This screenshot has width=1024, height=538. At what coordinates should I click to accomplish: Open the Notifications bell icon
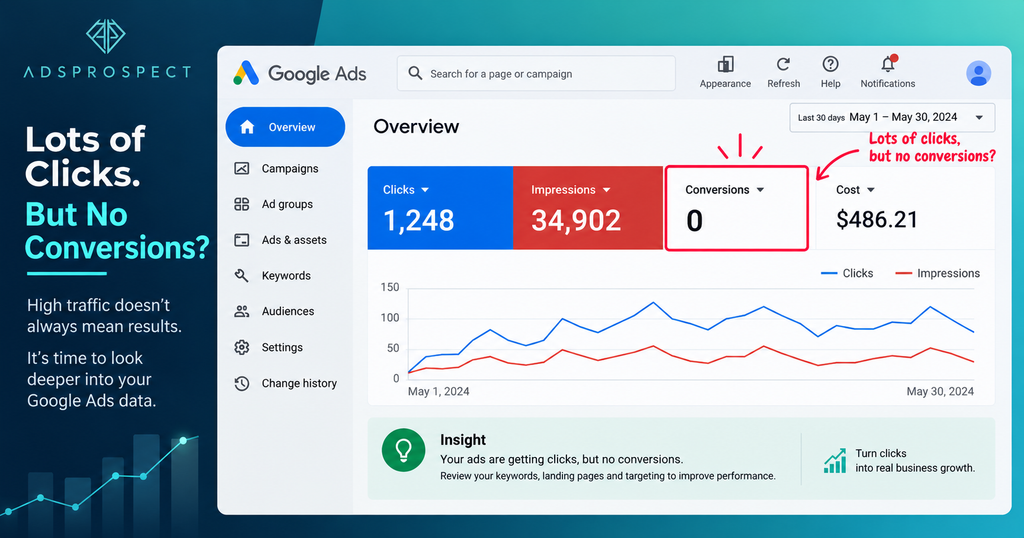pyautogui.click(x=888, y=63)
